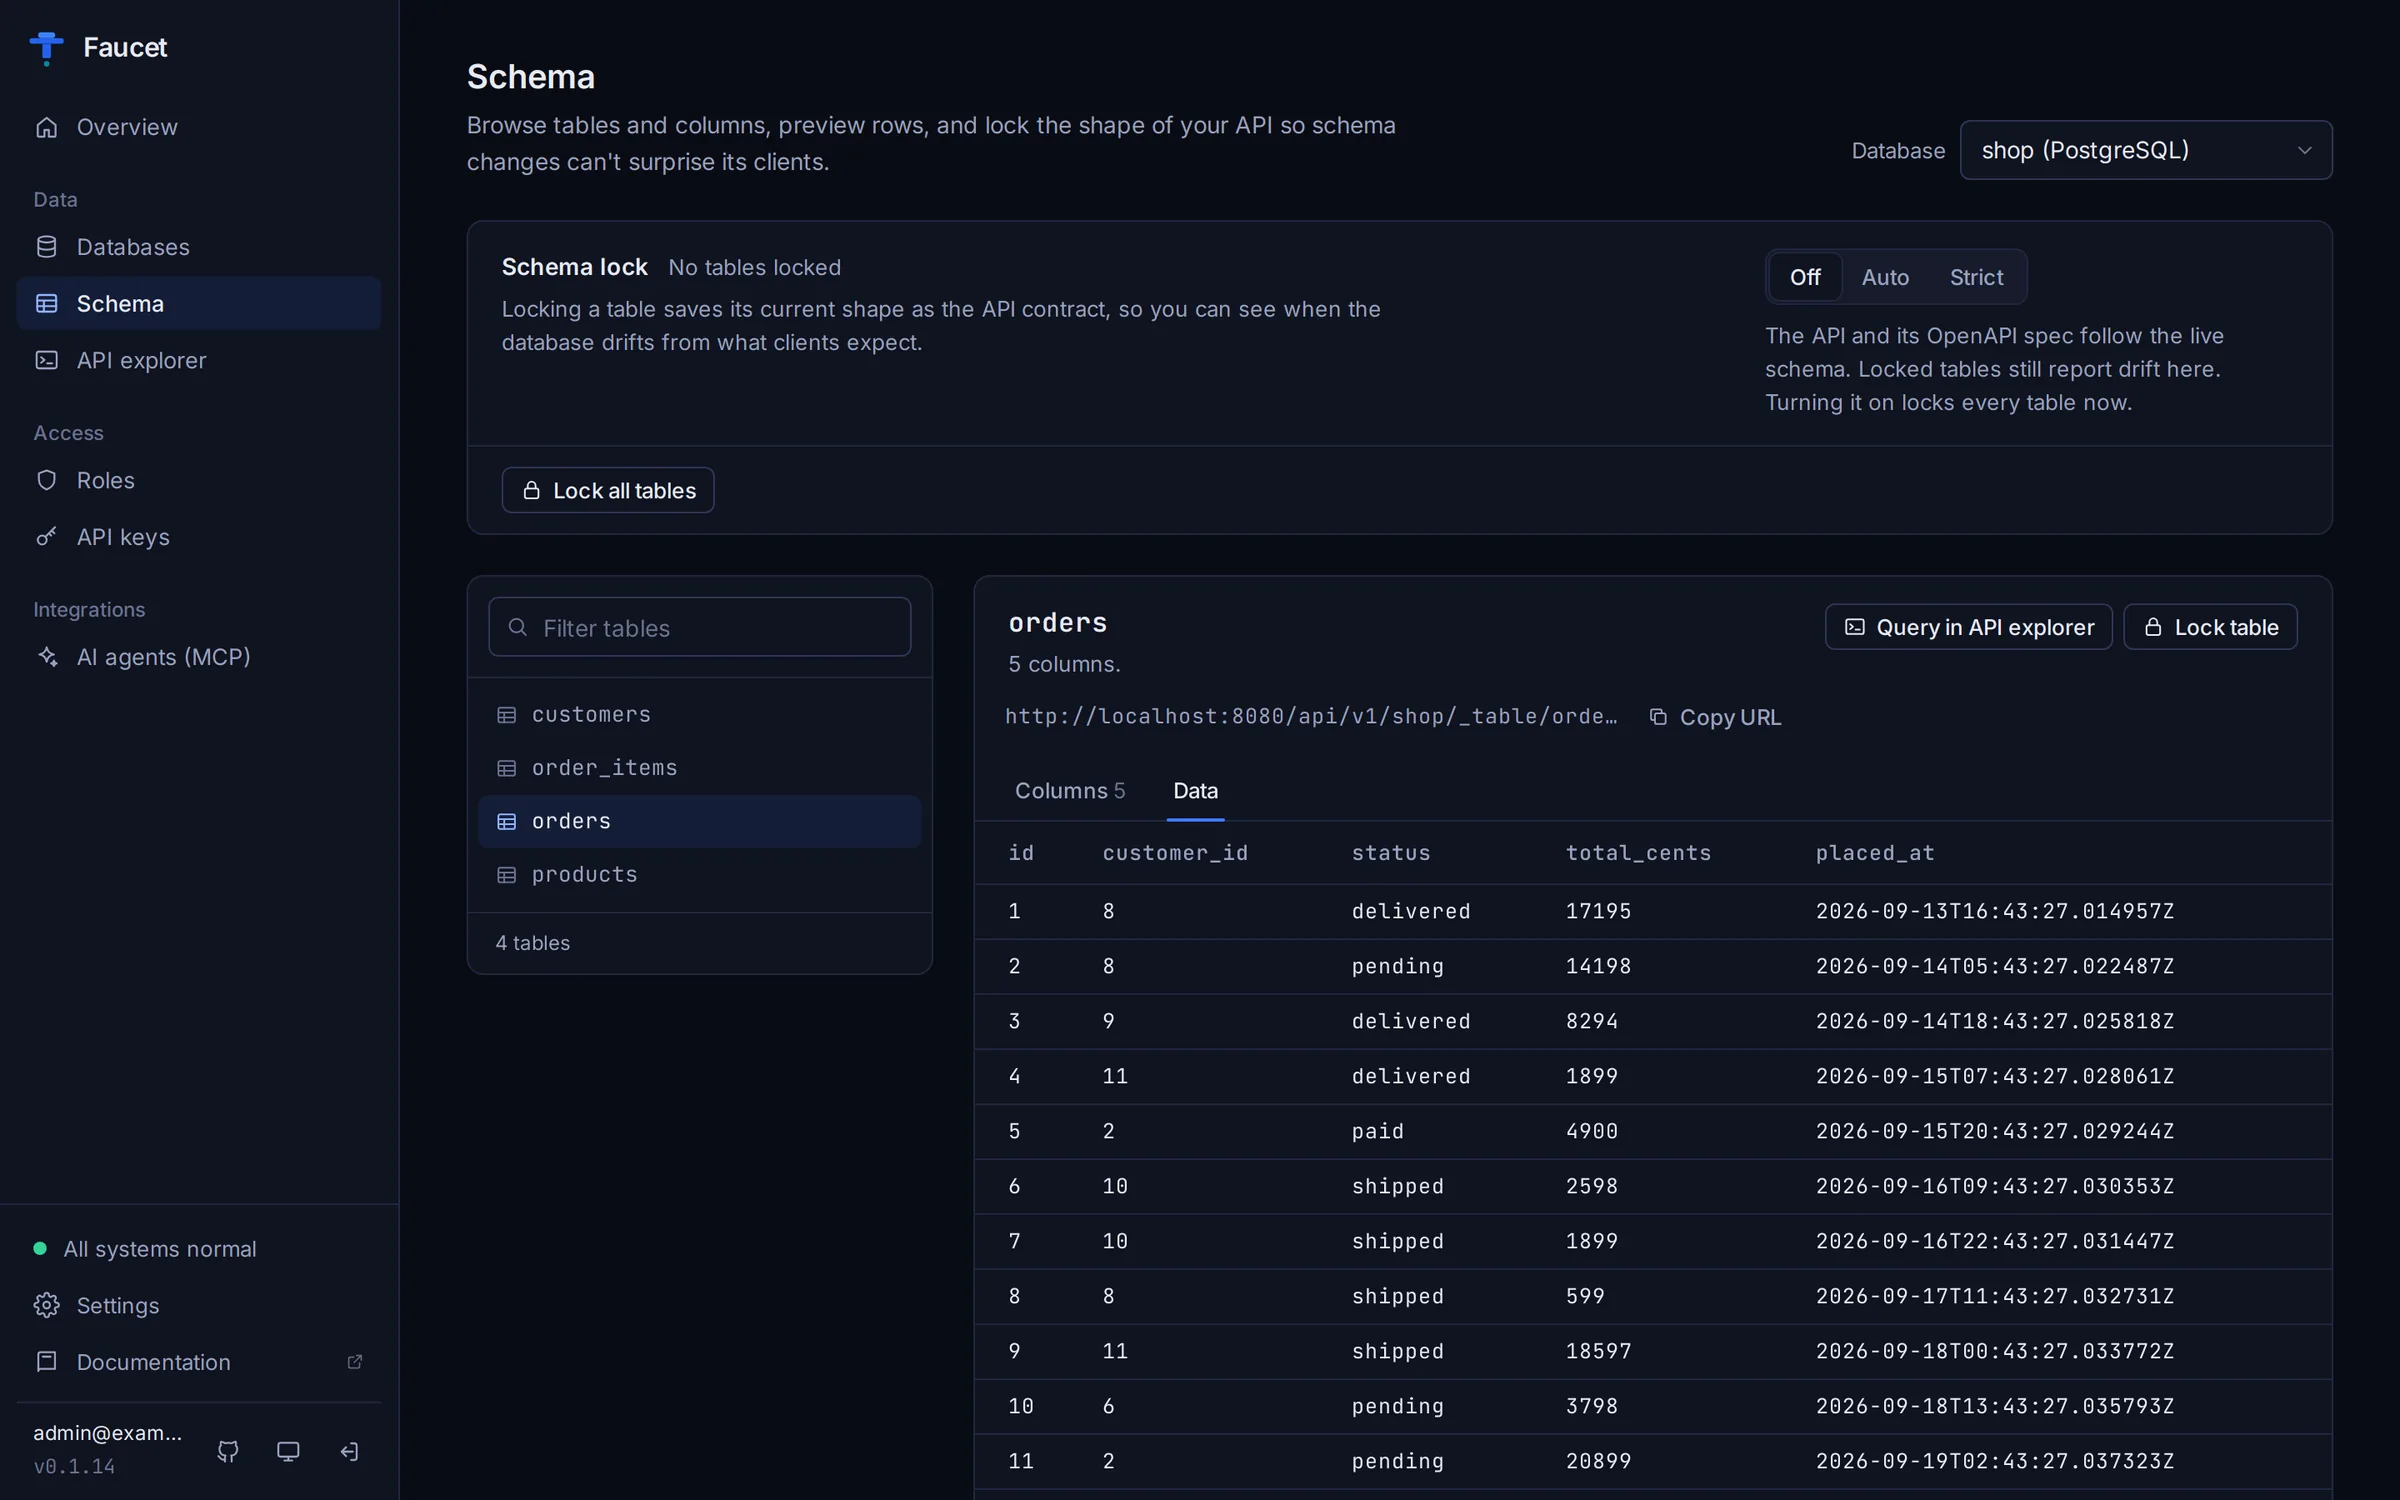This screenshot has width=2400, height=1500.
Task: Open the Roles page
Action: (198, 480)
